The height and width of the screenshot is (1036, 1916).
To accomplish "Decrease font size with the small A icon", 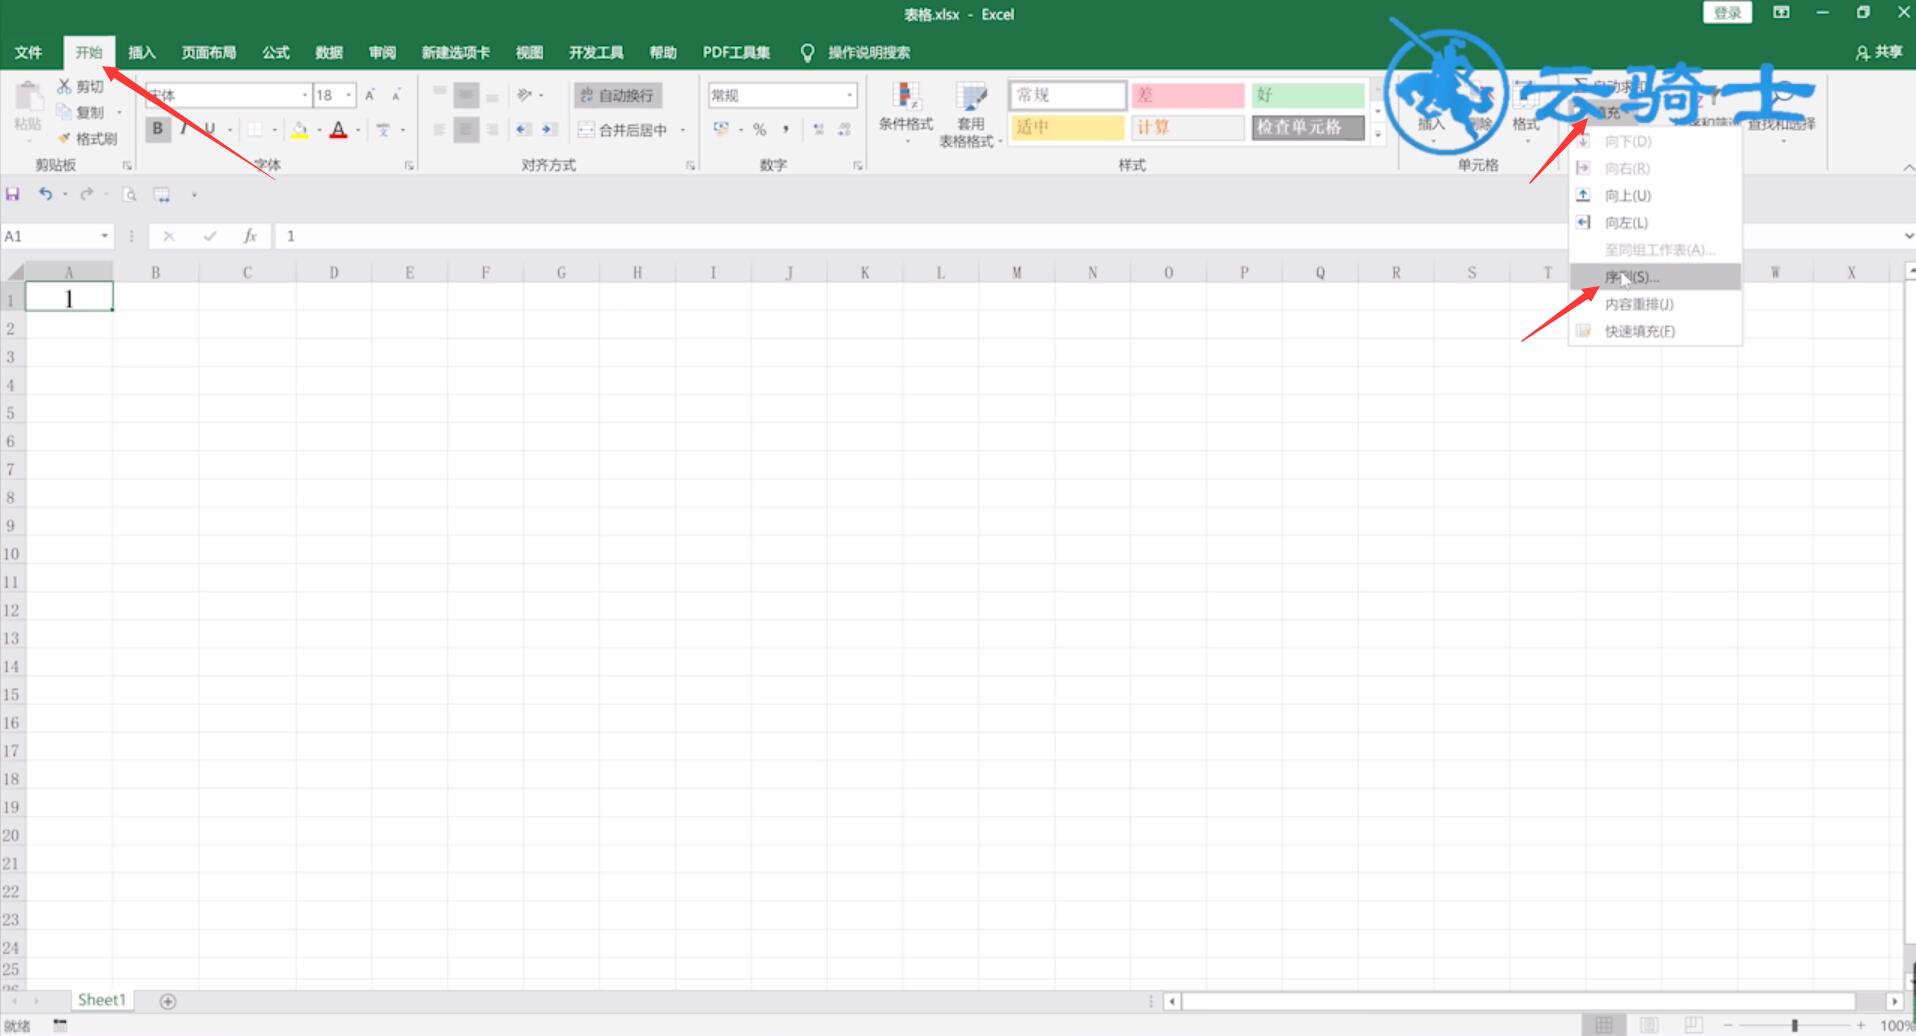I will coord(396,95).
